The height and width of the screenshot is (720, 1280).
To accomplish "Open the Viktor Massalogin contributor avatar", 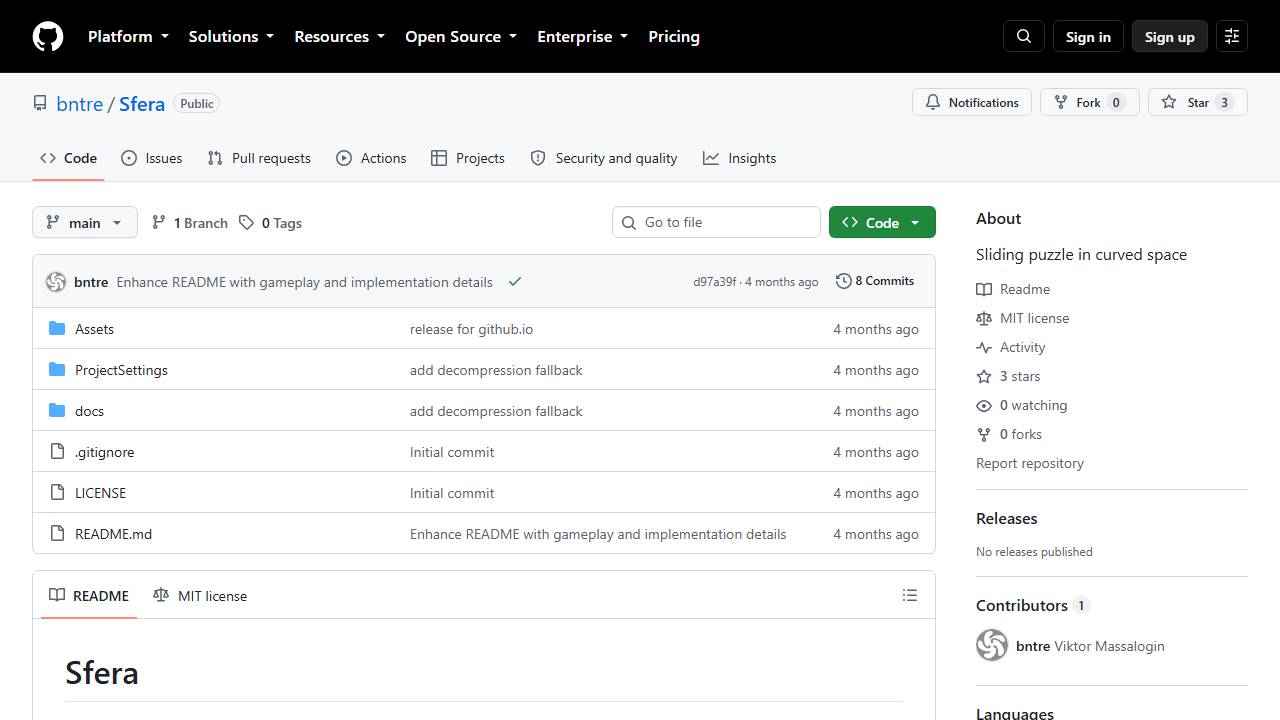I will pyautogui.click(x=992, y=645).
